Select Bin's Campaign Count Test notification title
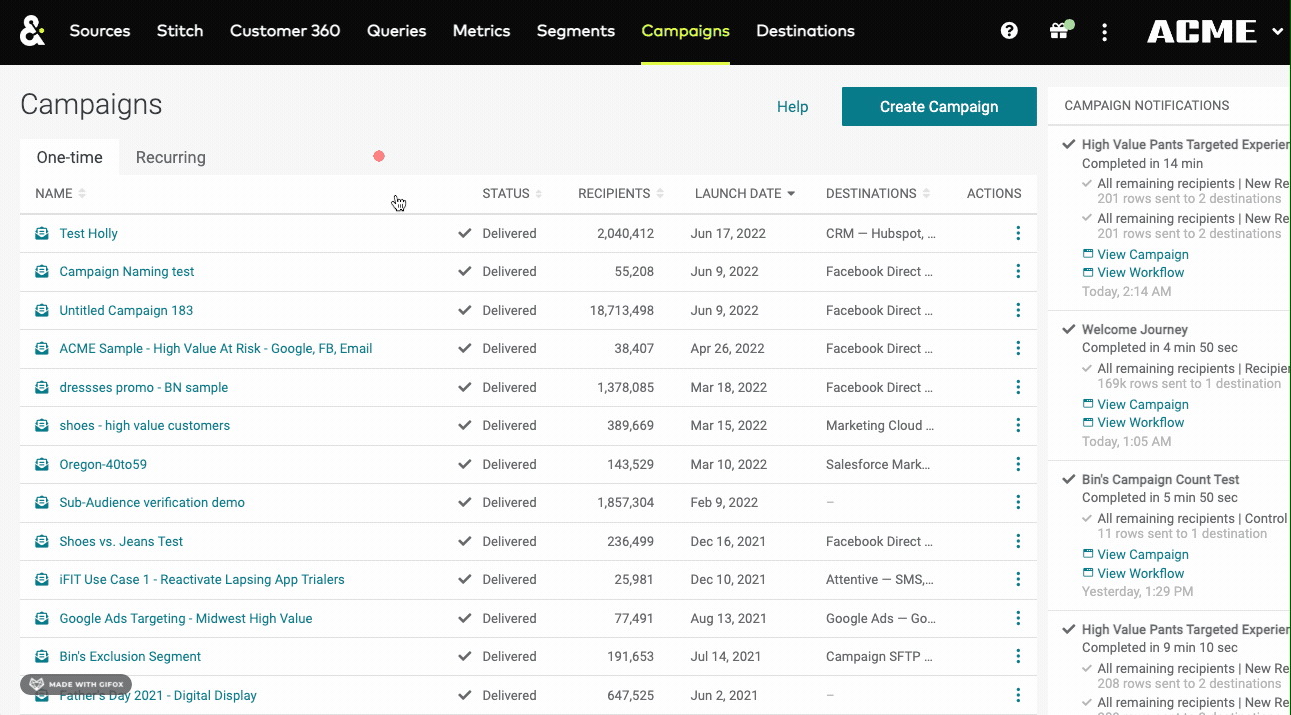Viewport: 1291px width, 715px height. pyautogui.click(x=1161, y=479)
